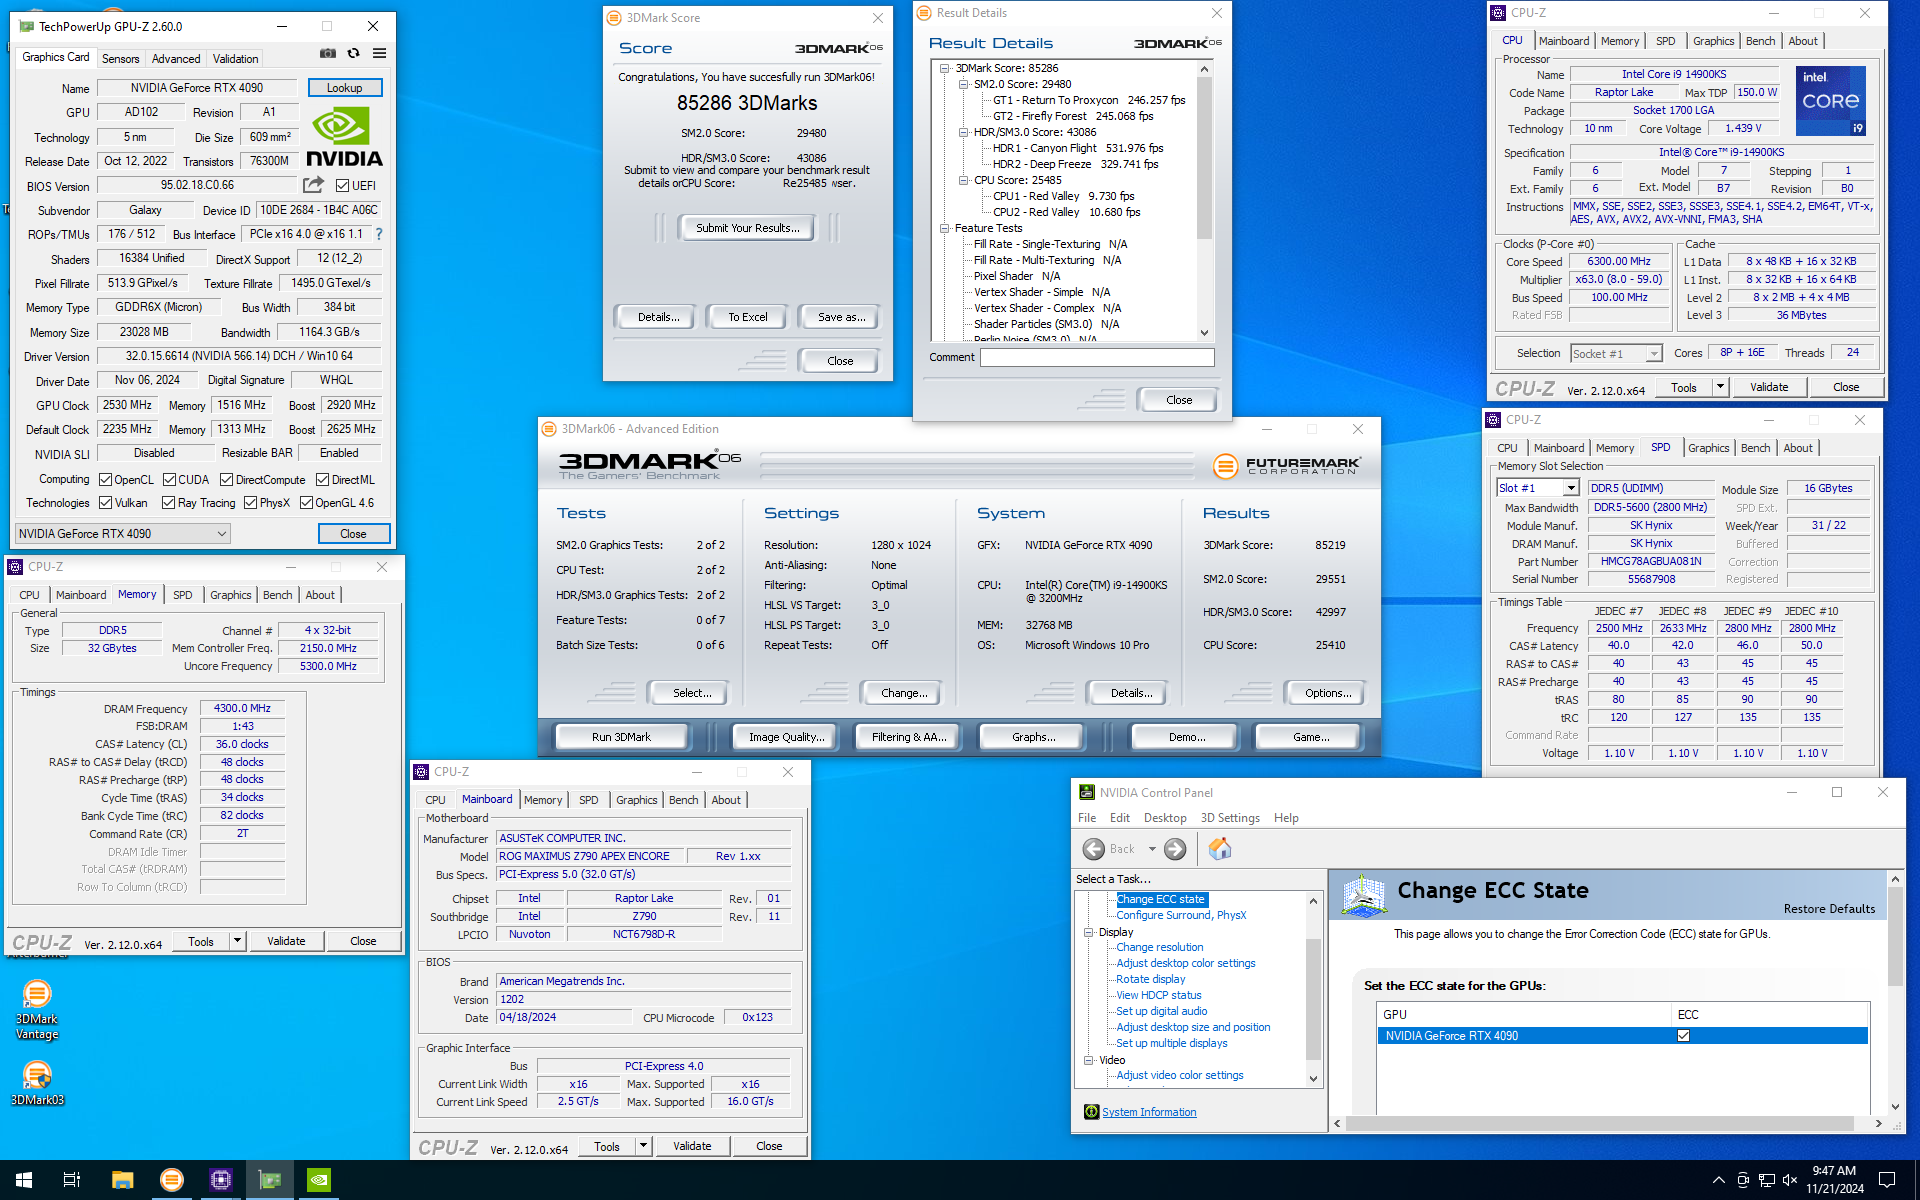
Task: Open GPU selector dropdown in GPU-Z
Action: (123, 534)
